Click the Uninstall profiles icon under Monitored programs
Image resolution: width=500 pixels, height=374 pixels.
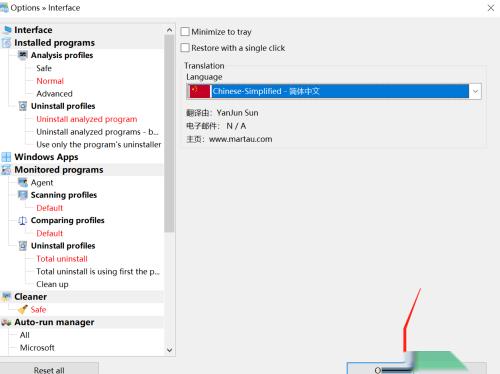[x=23, y=246]
